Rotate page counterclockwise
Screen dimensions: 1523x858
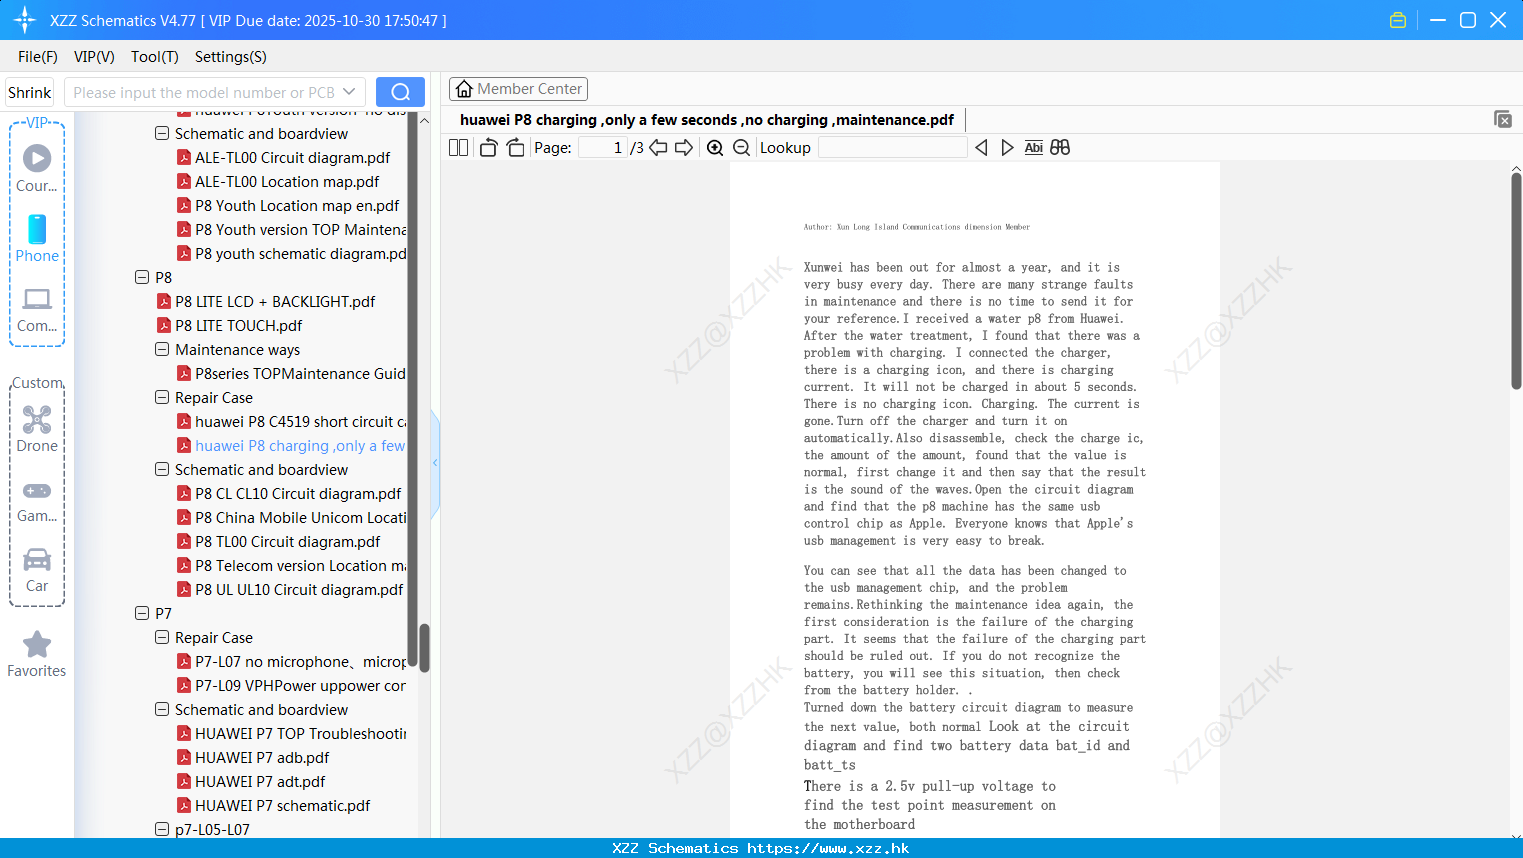click(488, 148)
